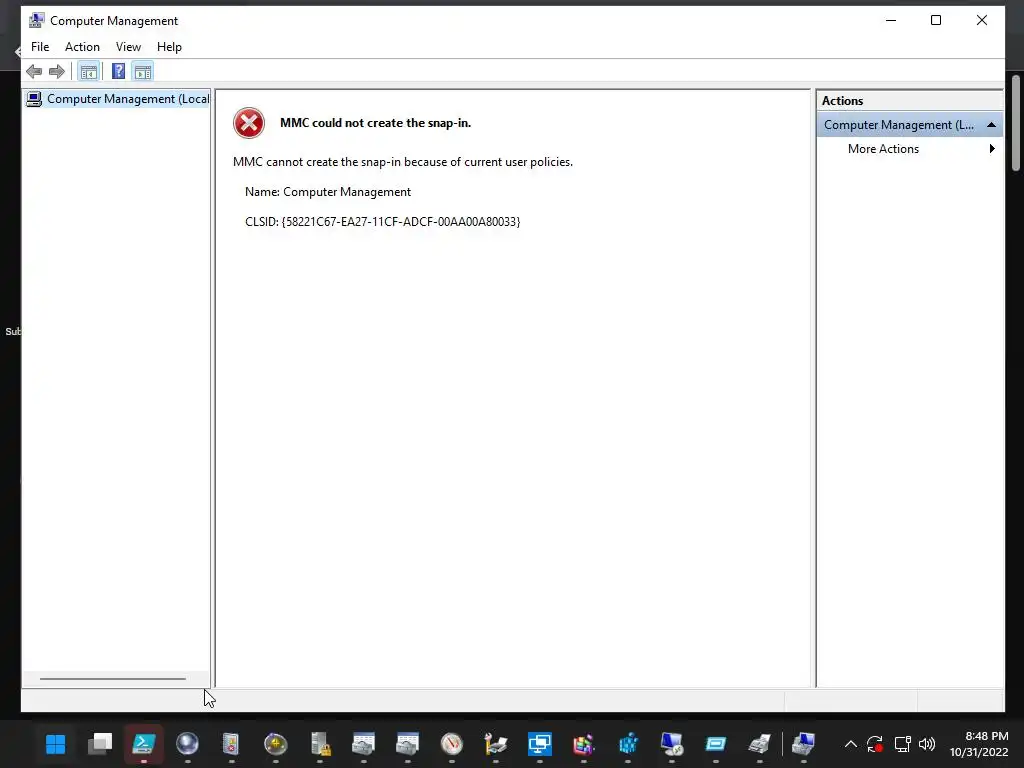
Task: Click the gold disc taskbar icon
Action: coord(276,744)
